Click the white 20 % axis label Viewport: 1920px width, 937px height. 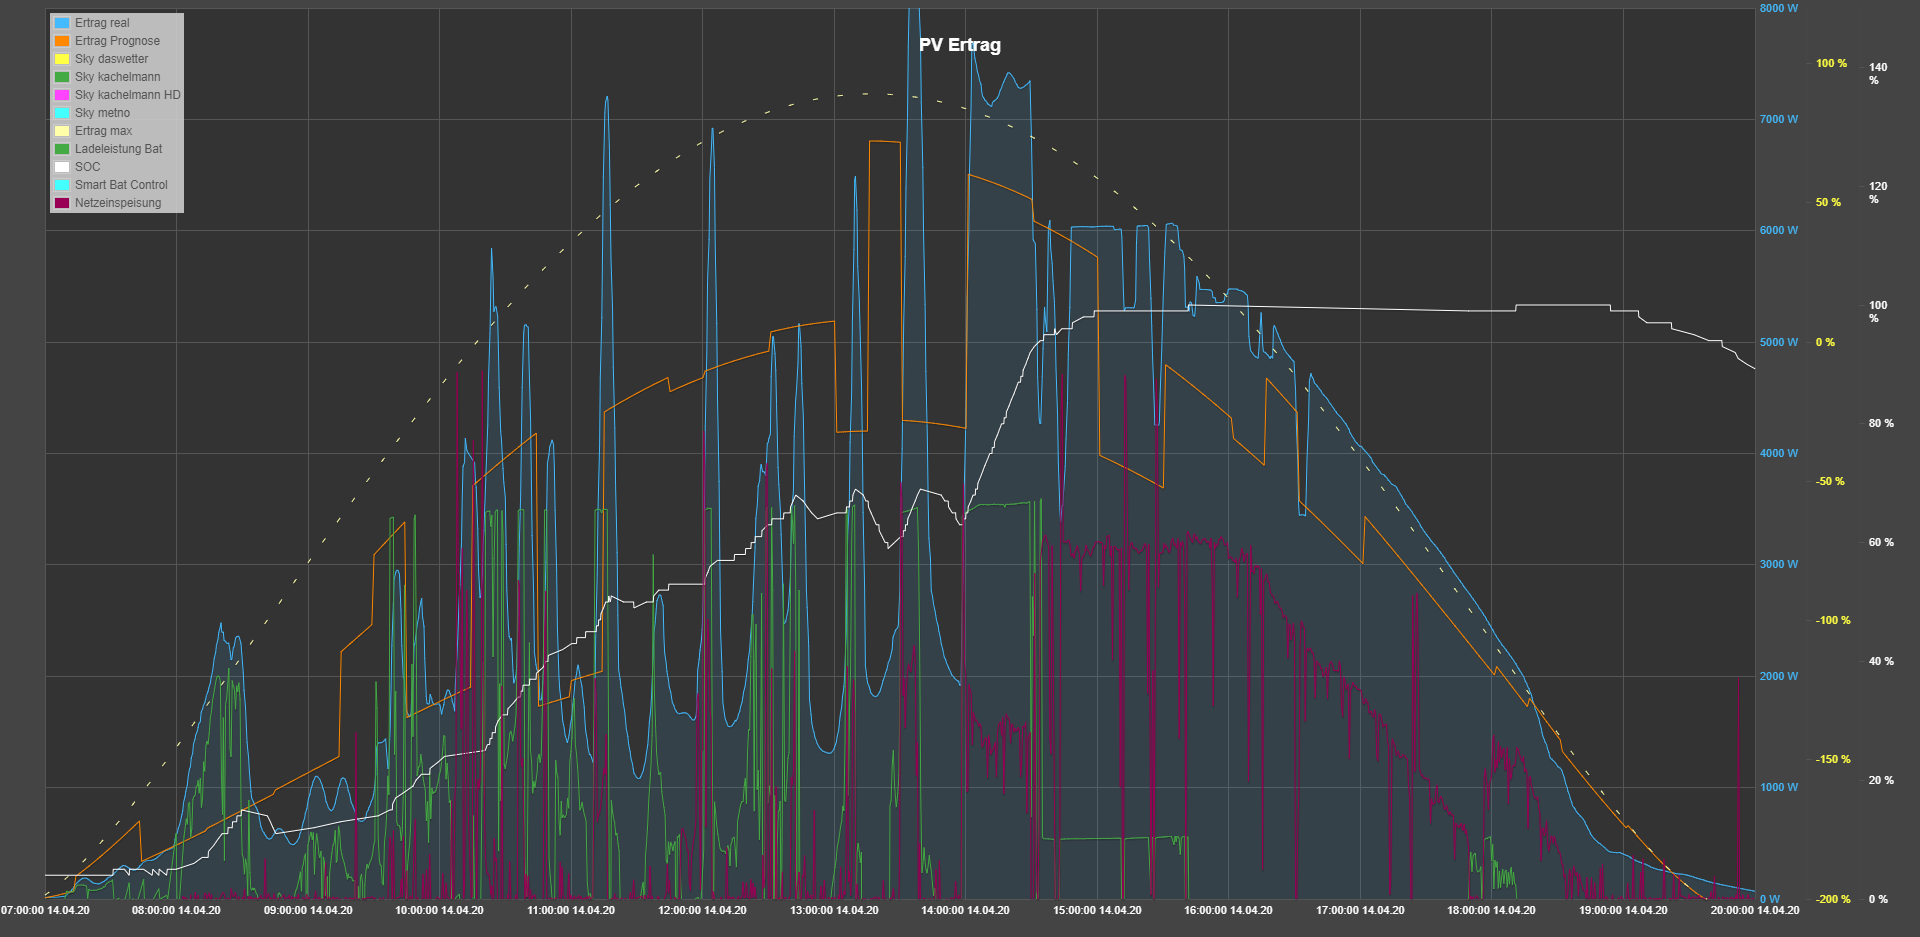coord(1881,780)
